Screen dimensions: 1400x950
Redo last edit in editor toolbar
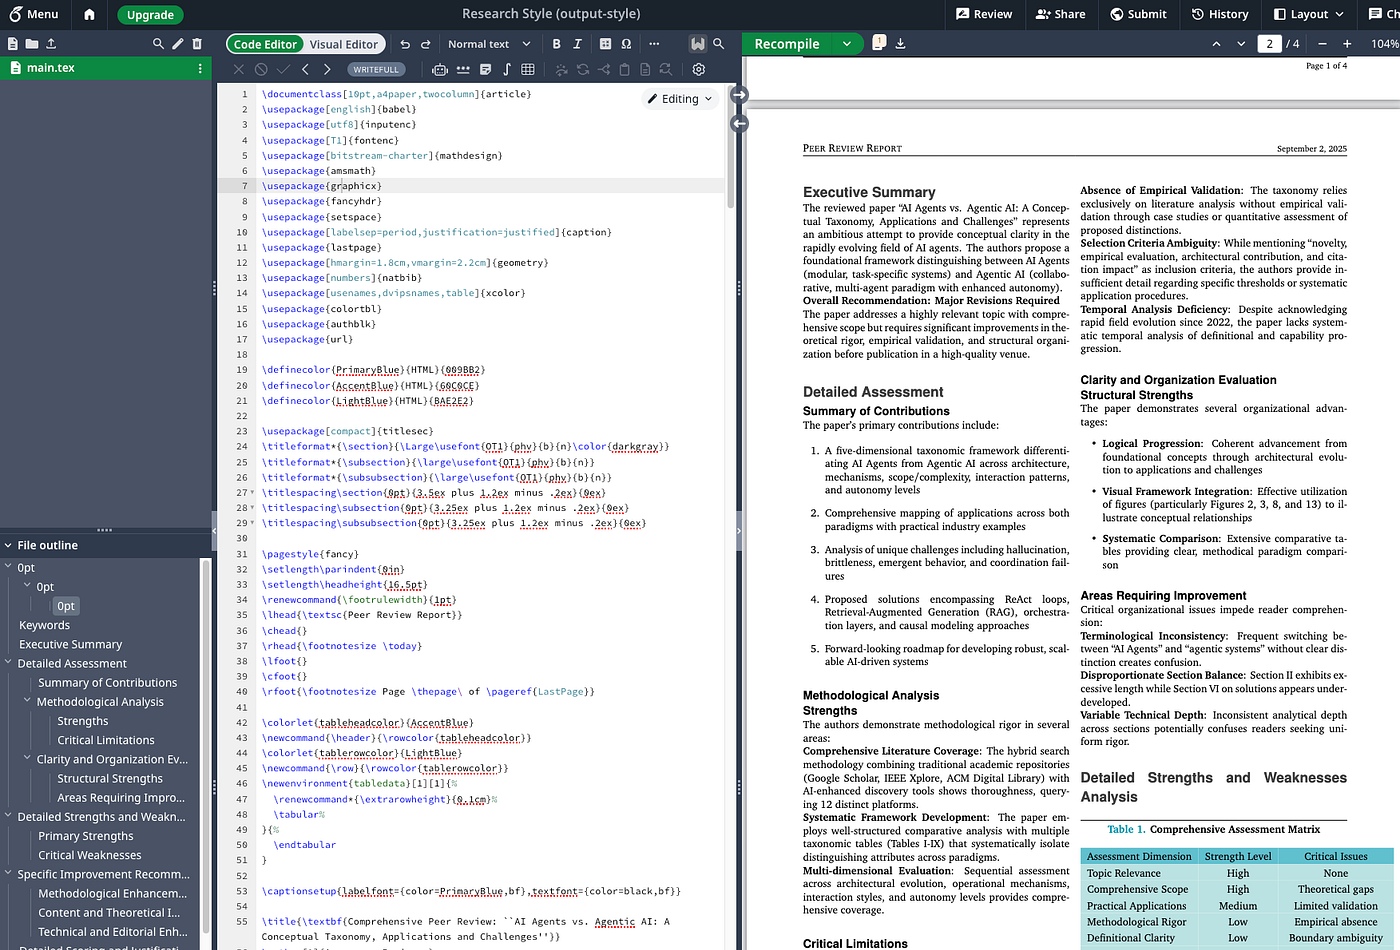click(426, 44)
